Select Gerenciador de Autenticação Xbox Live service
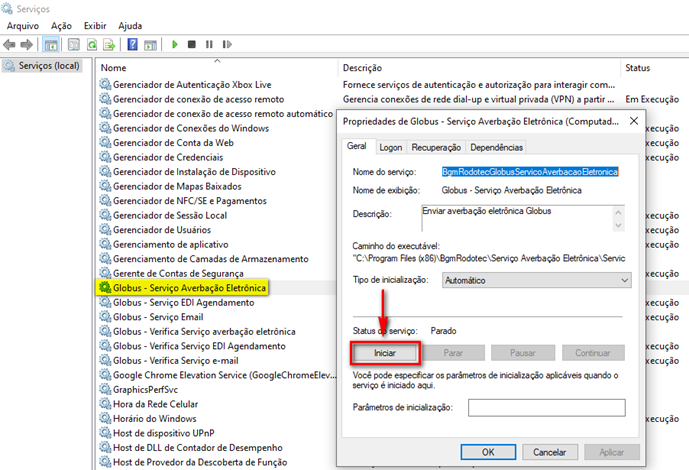The width and height of the screenshot is (689, 470). 192,85
